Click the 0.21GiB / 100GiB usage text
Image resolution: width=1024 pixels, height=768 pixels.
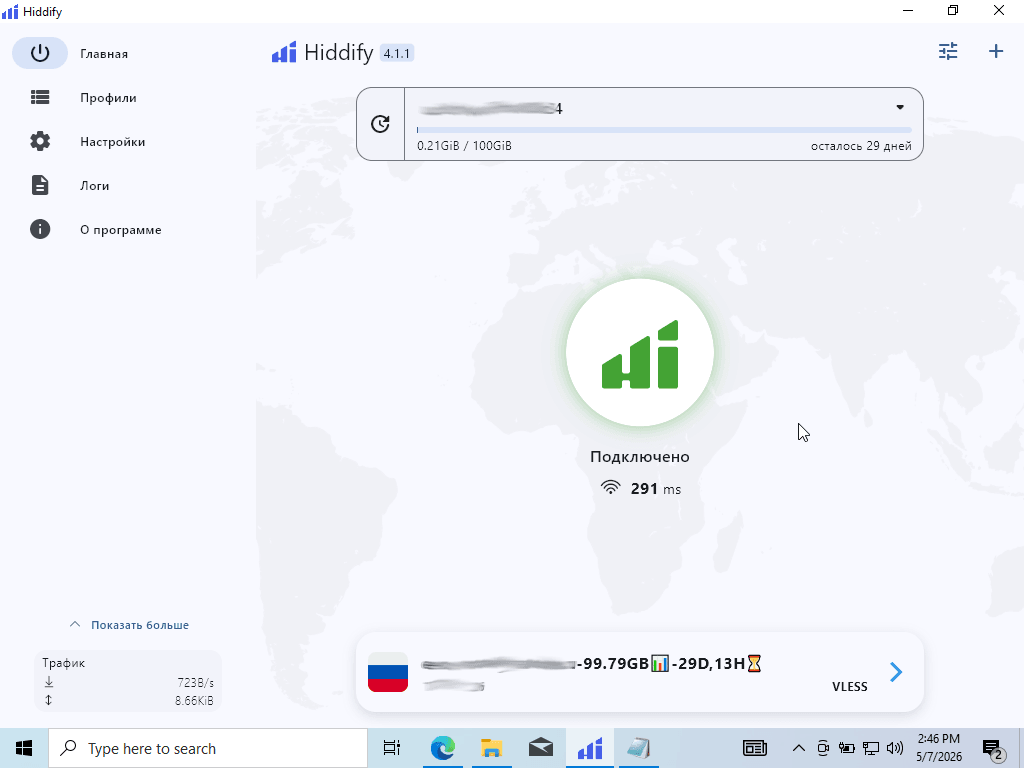tap(464, 146)
